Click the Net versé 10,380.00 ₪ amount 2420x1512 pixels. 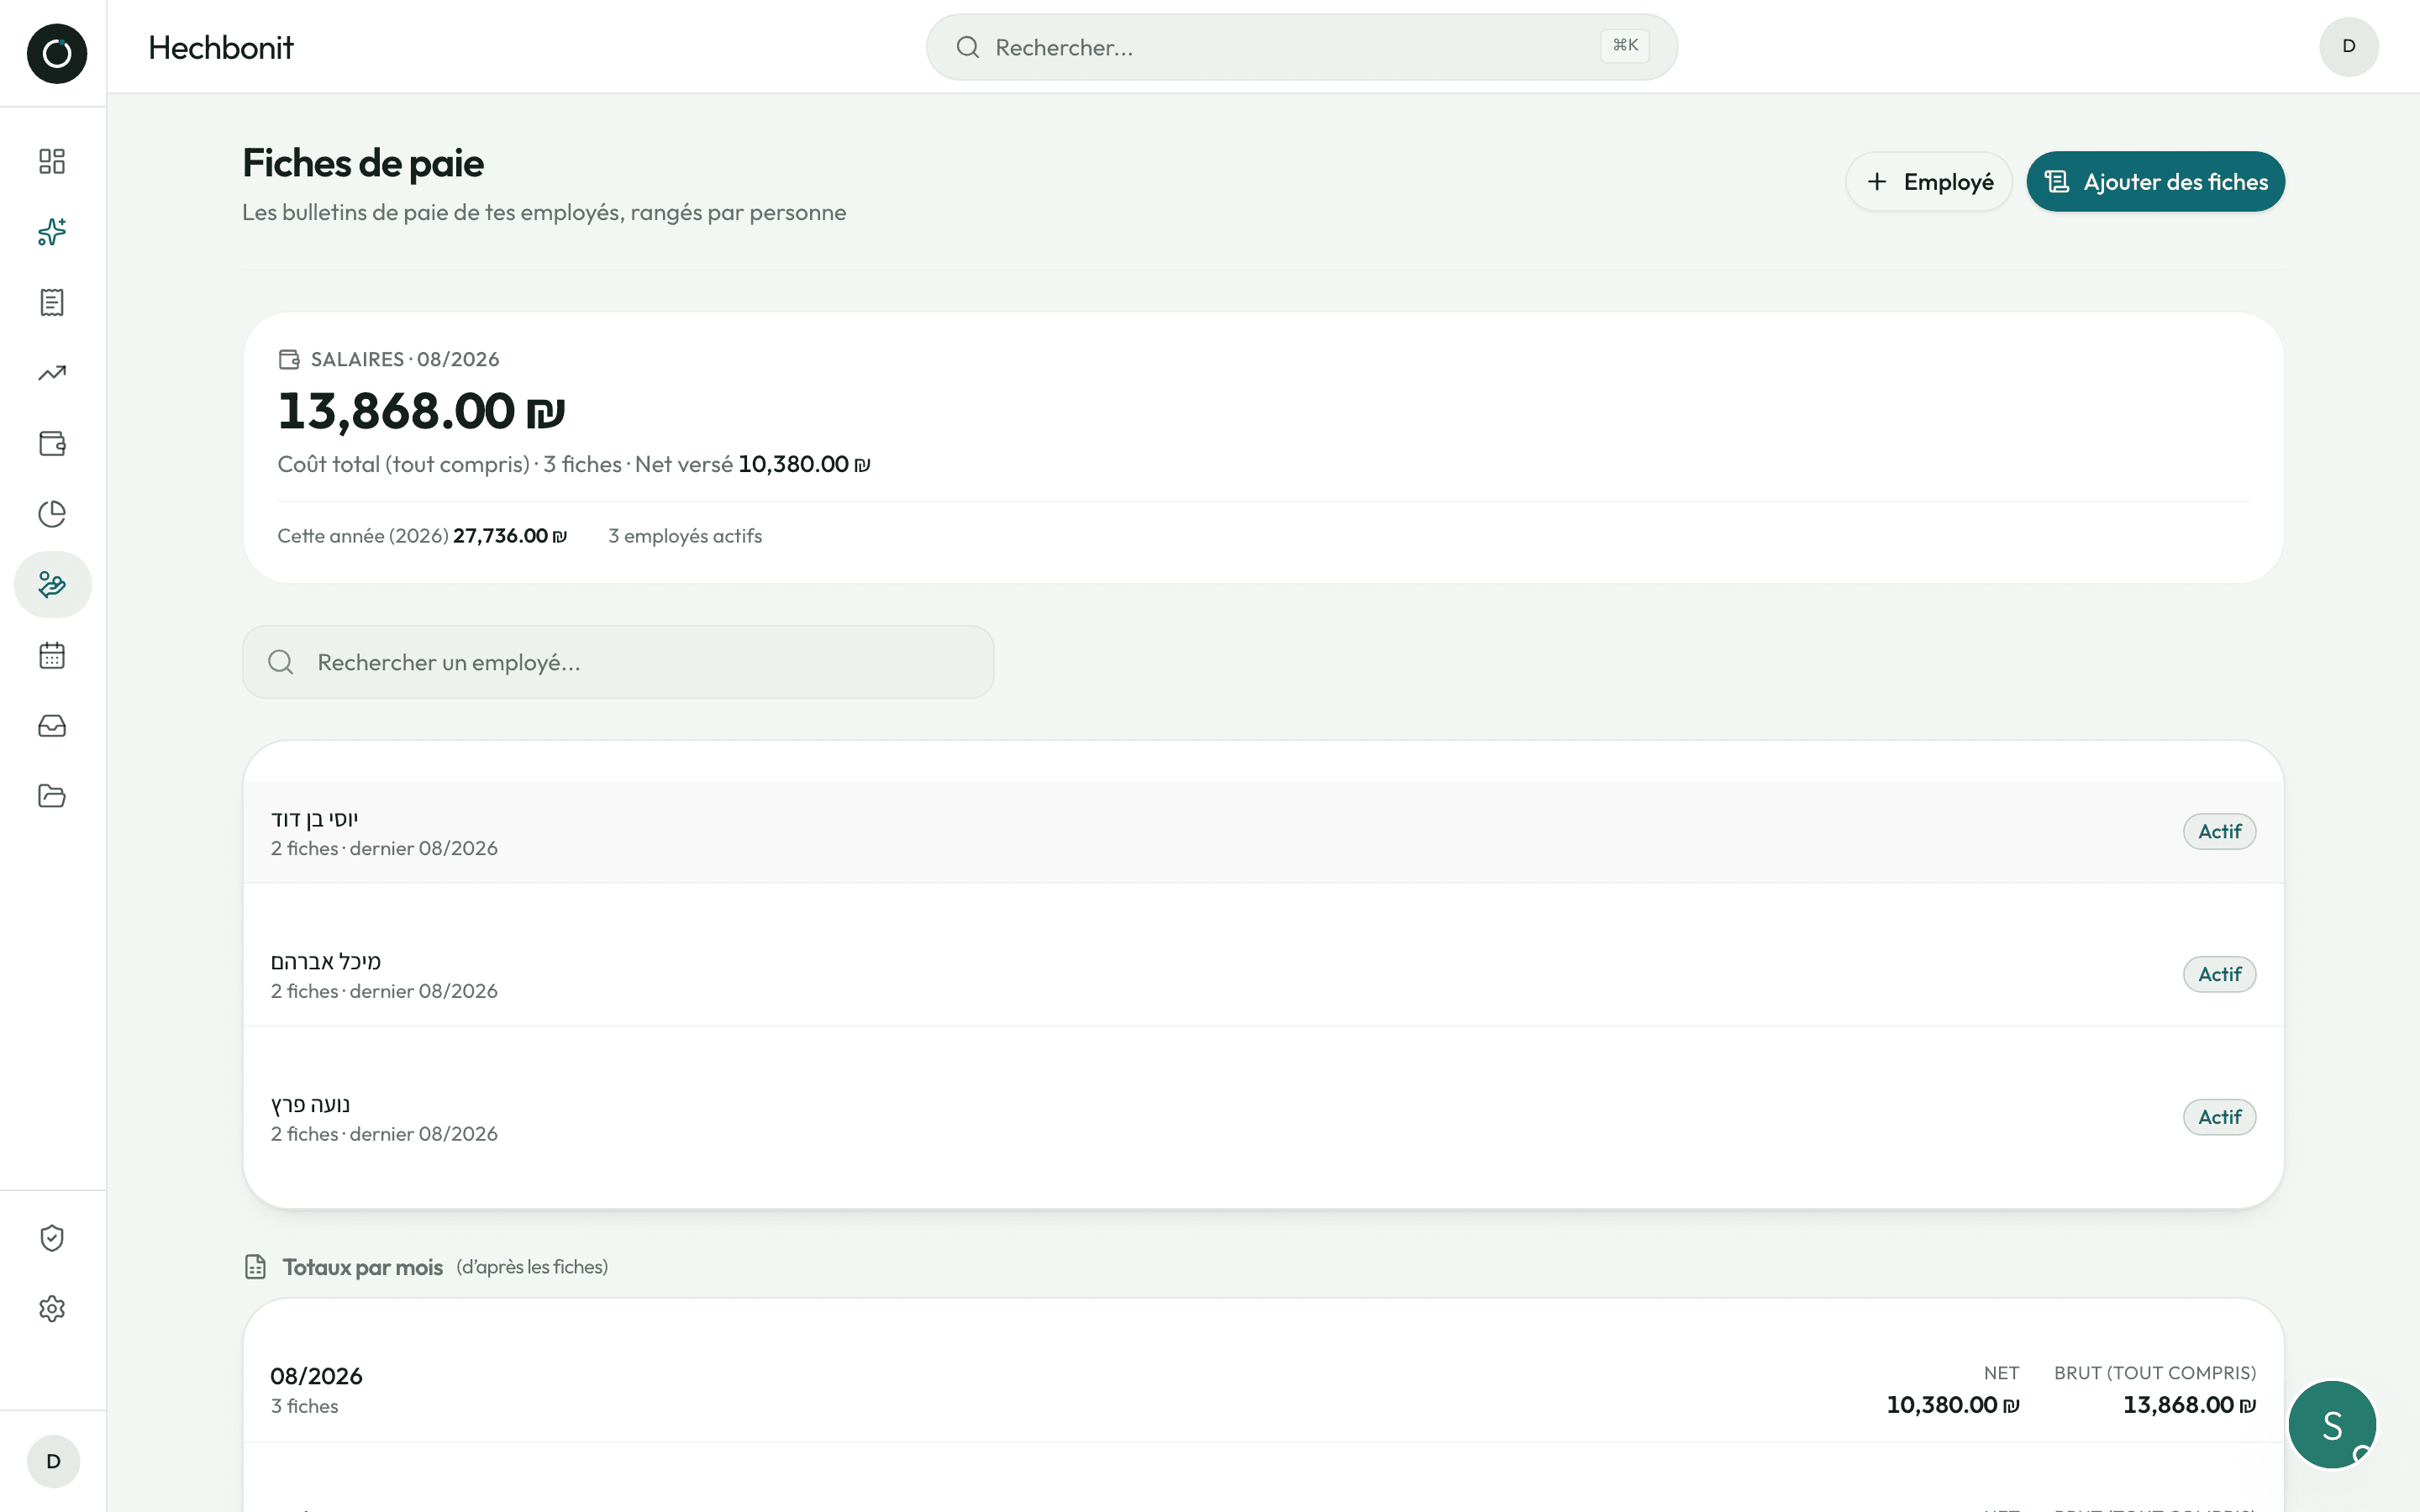(804, 464)
